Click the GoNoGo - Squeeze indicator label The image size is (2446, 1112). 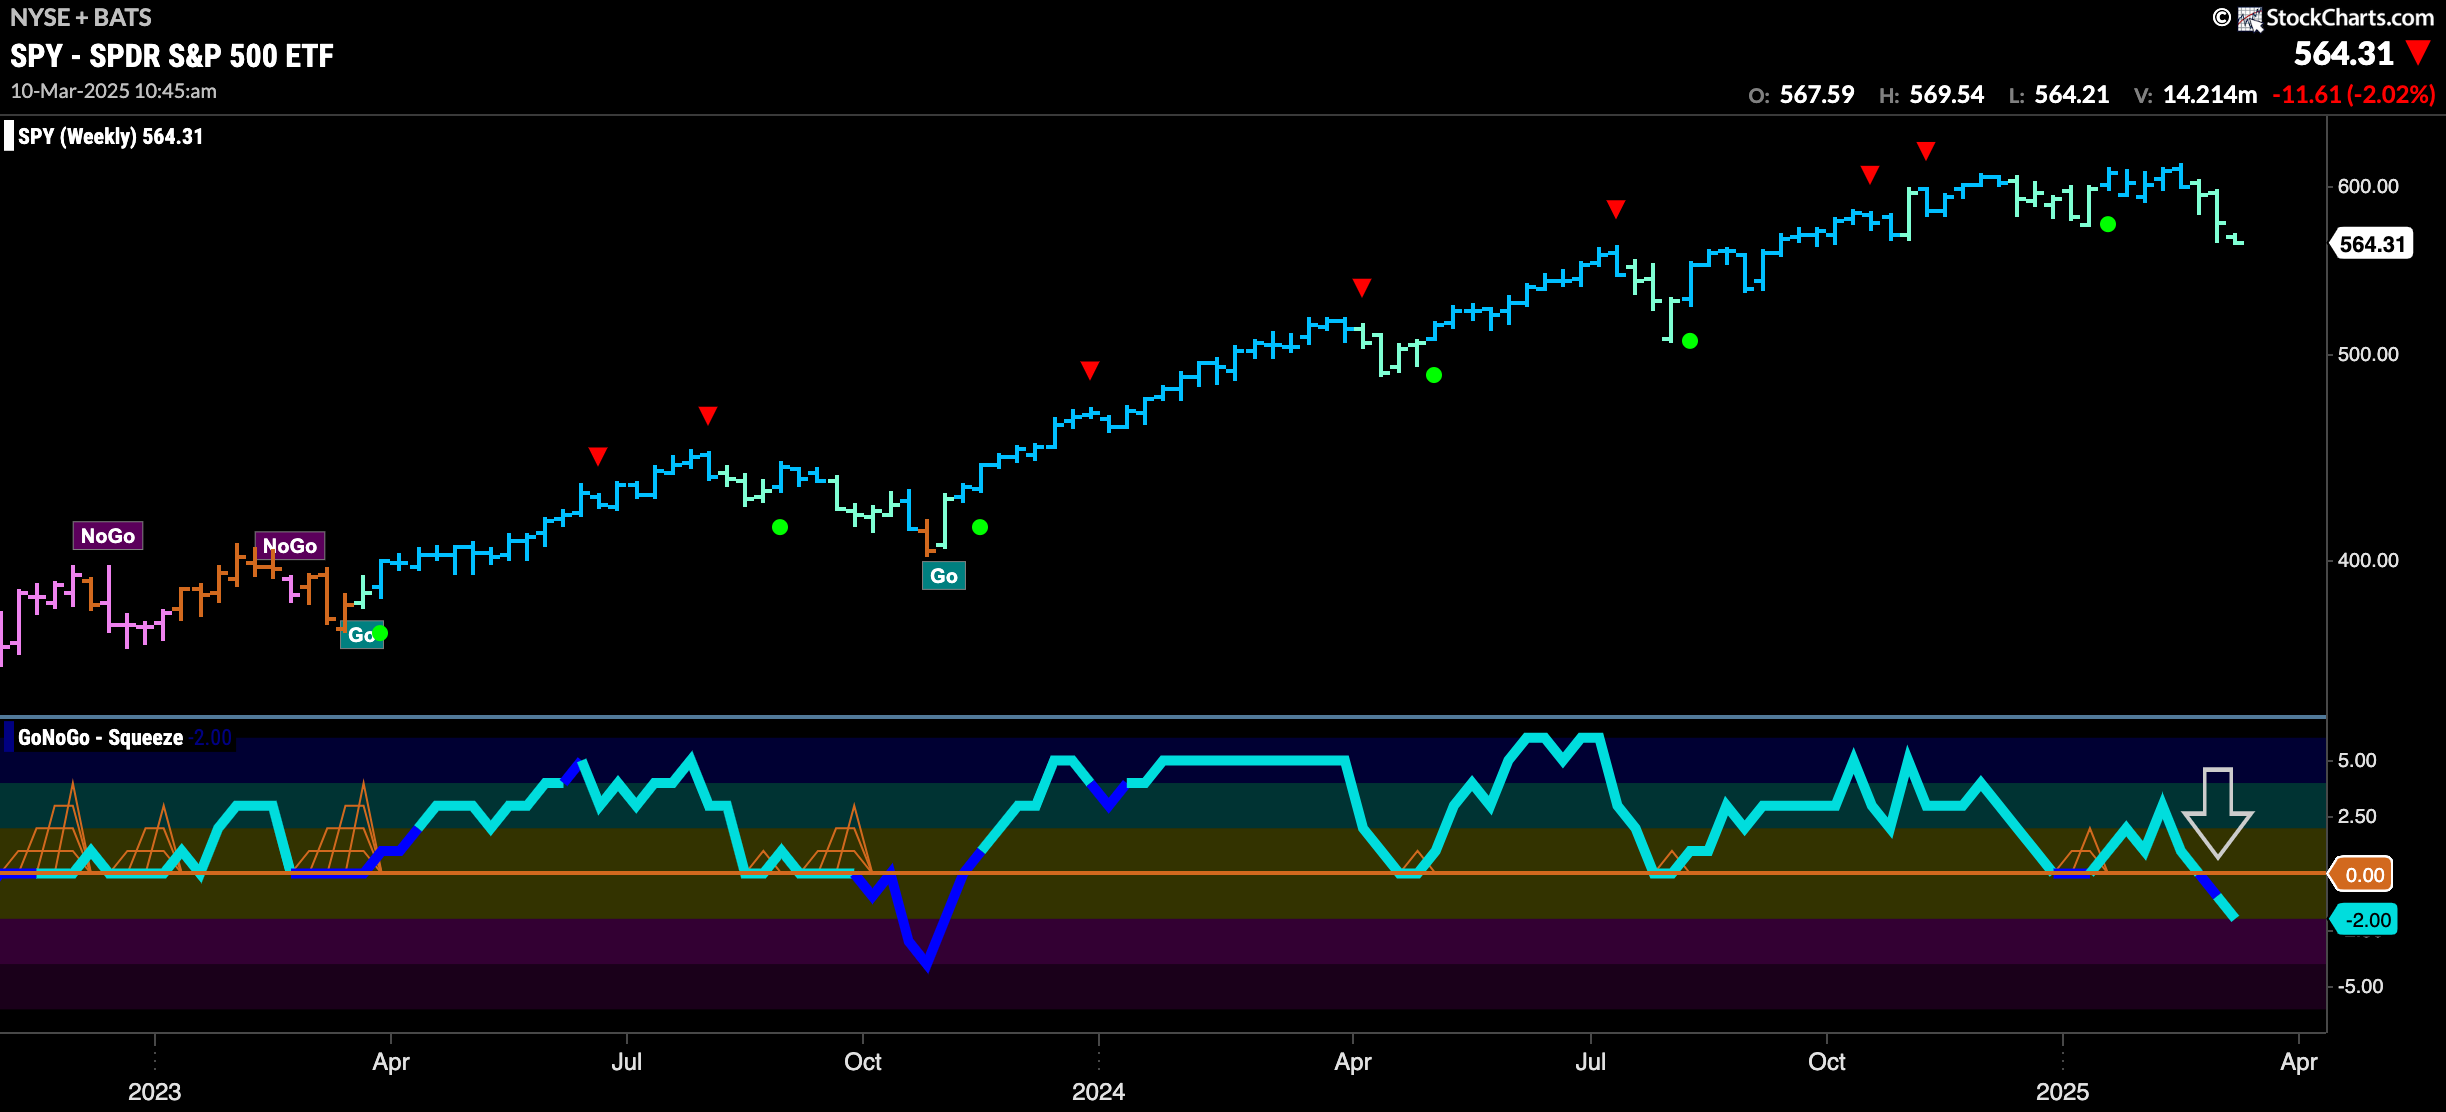100,738
